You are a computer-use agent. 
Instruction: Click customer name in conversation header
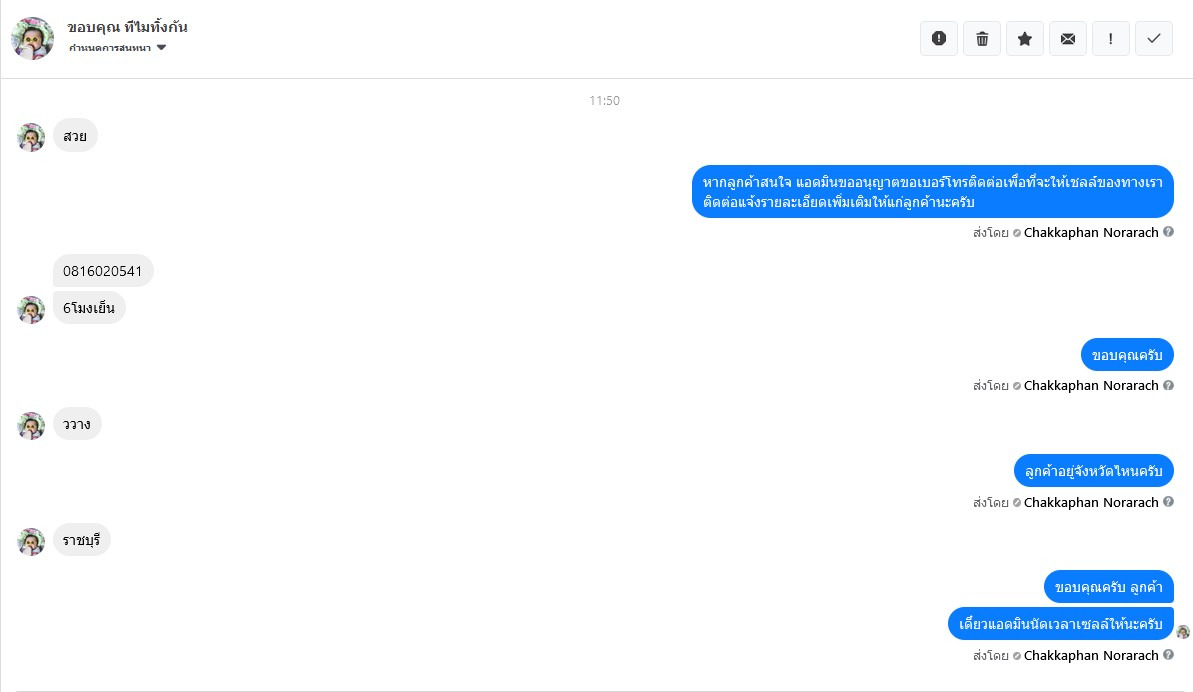[x=127, y=27]
